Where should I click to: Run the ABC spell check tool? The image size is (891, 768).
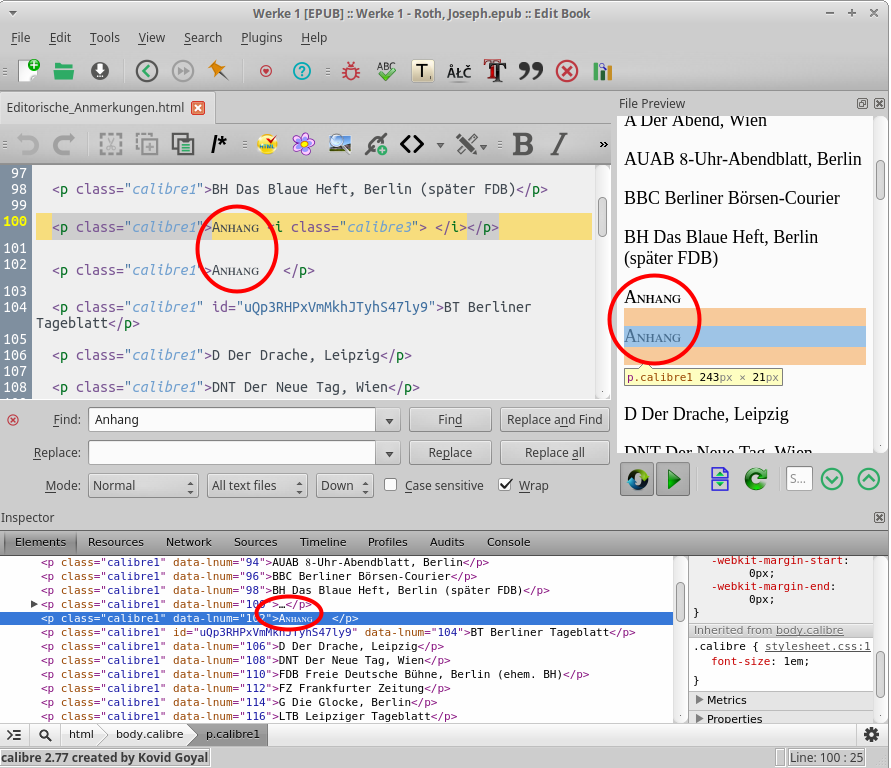pos(386,71)
